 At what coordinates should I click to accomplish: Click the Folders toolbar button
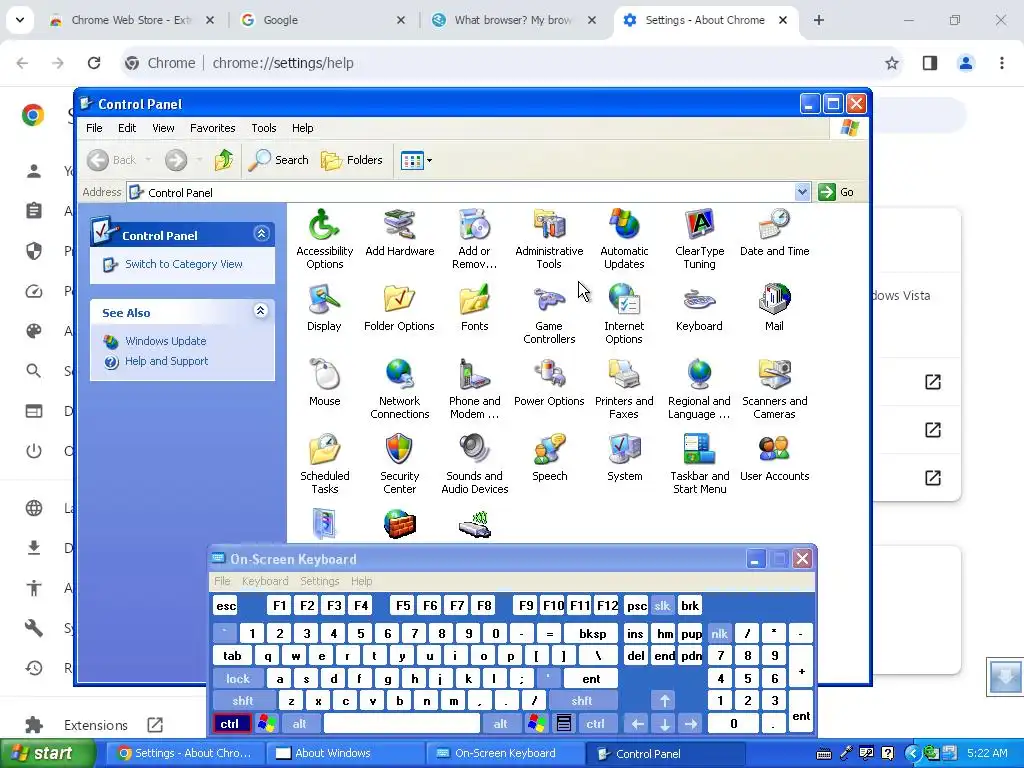(352, 160)
